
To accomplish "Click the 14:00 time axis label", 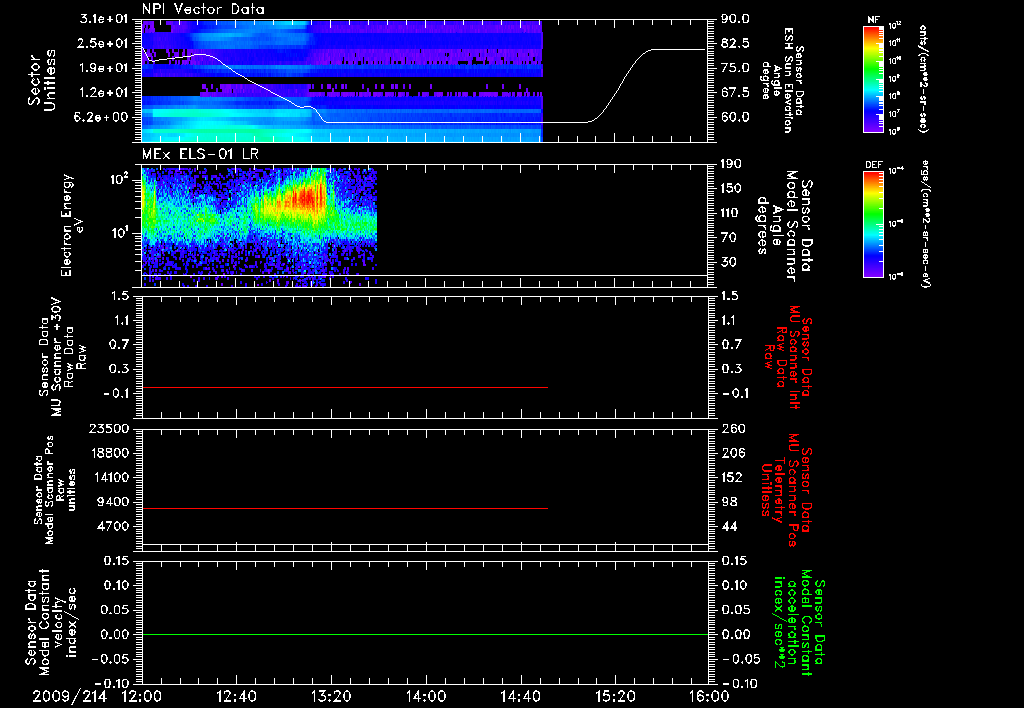I will point(426,696).
